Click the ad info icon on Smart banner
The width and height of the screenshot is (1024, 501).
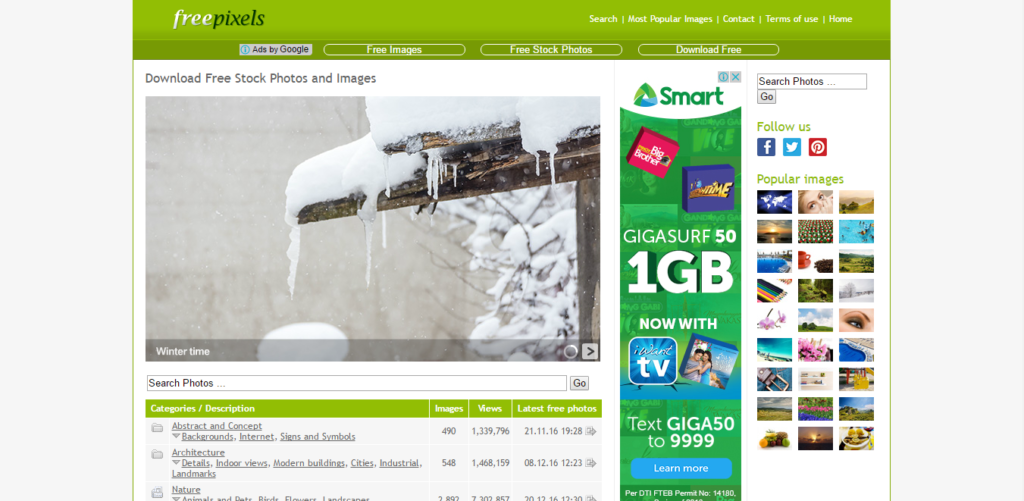(724, 77)
